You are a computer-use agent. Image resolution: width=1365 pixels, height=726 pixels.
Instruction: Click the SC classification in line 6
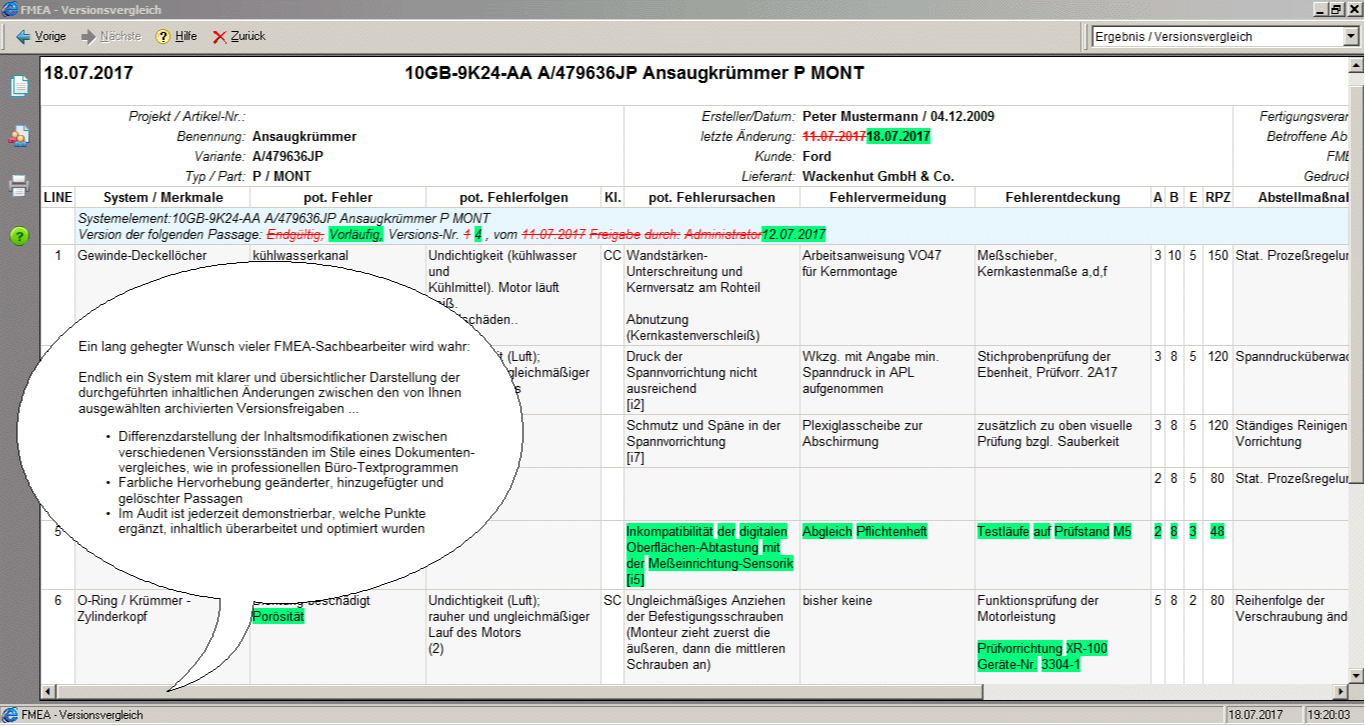coord(613,601)
